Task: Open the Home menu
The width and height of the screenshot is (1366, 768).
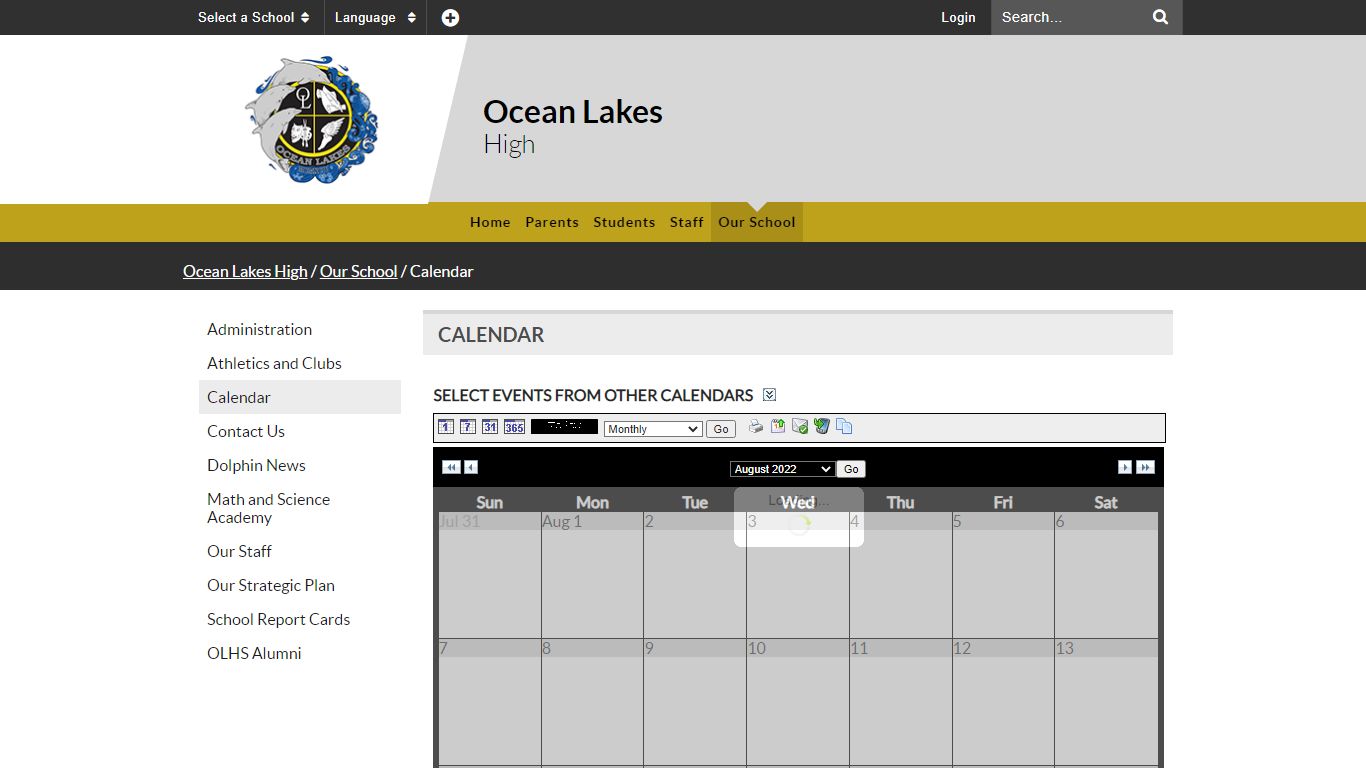Action: pos(490,222)
